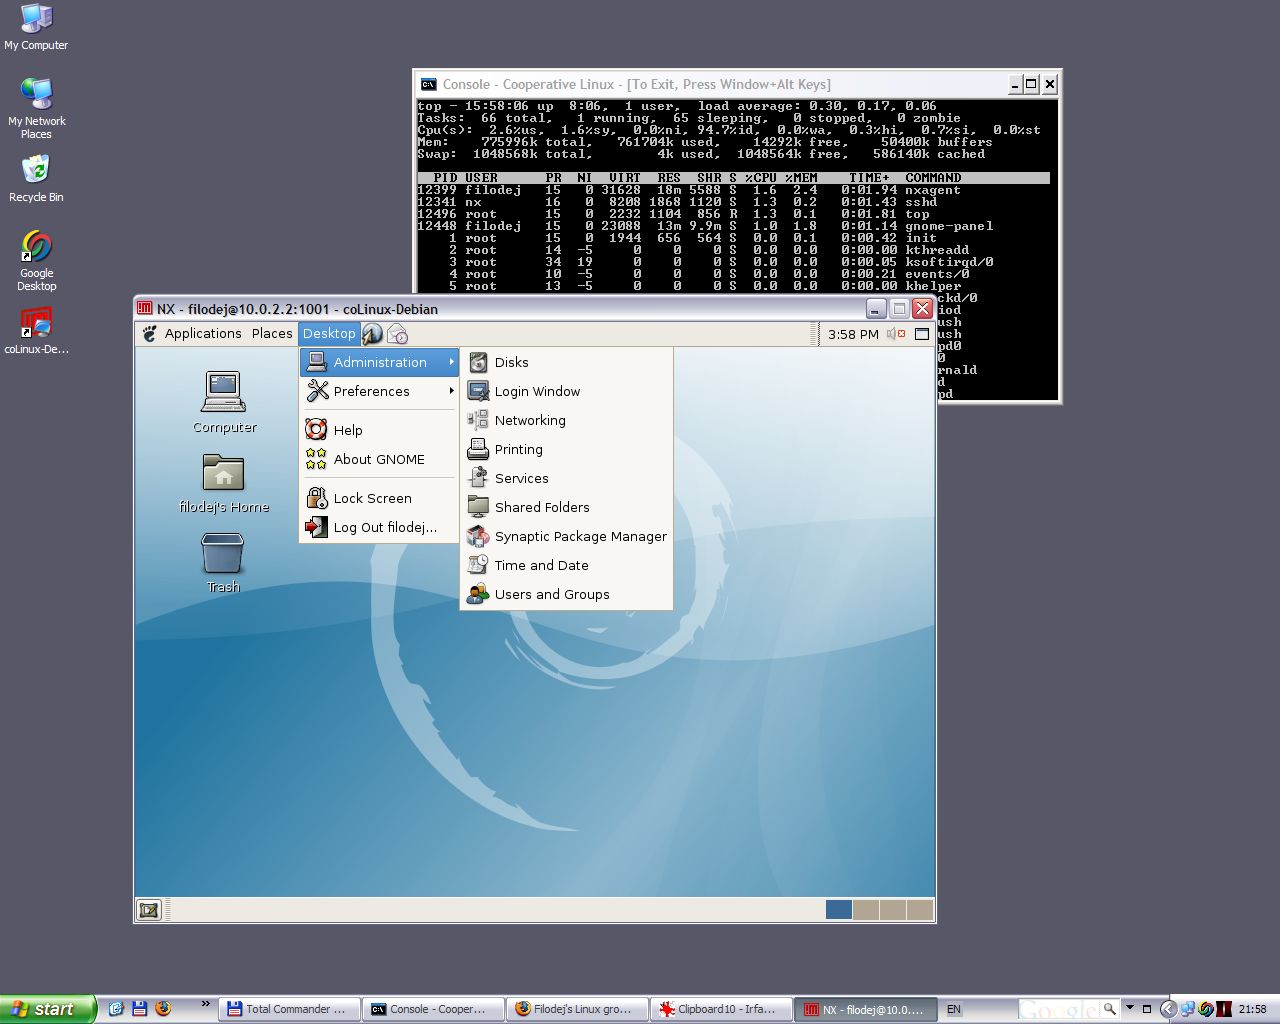Close the Desktop menu via its panel label
The height and width of the screenshot is (1024, 1280).
click(329, 334)
